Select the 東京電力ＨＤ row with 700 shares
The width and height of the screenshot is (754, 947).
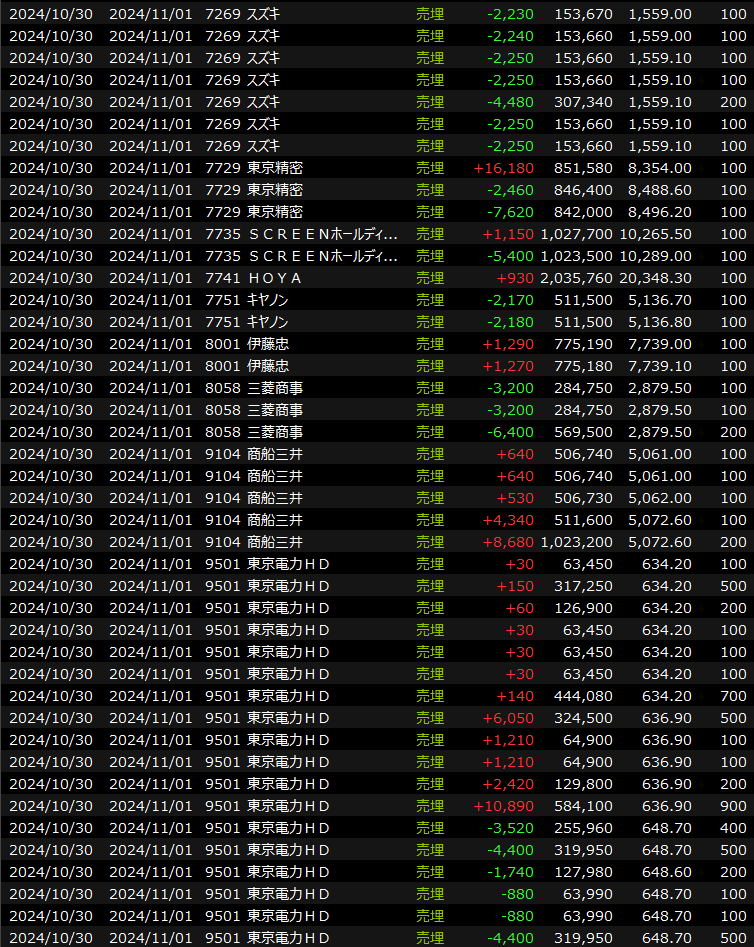(376, 696)
